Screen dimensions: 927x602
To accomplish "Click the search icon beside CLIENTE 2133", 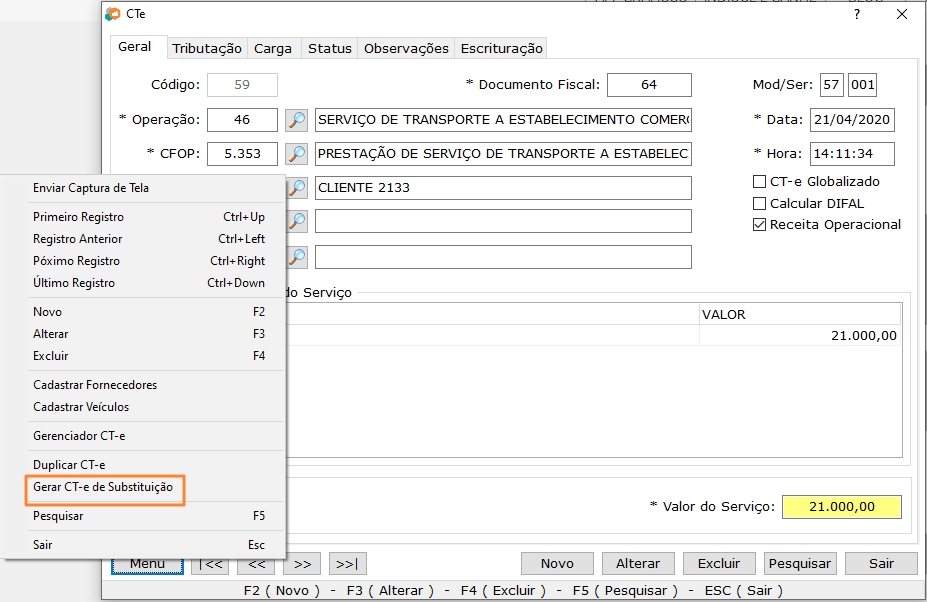I will pos(296,188).
